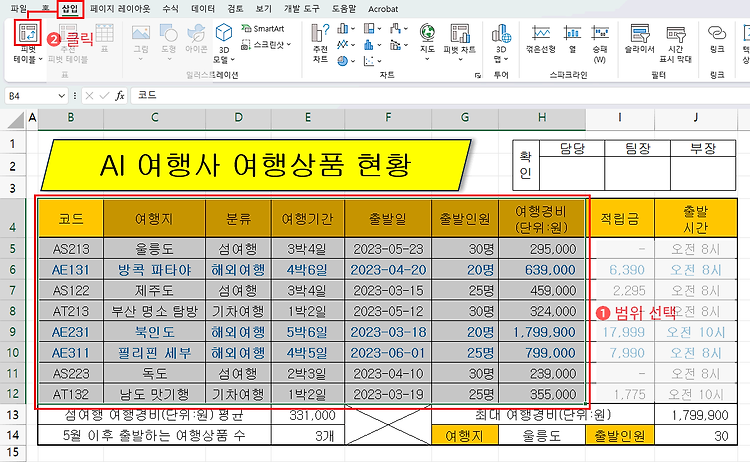This screenshot has height=462, width=750.
Task: Open 추천 차트 recommended charts
Action: (320, 44)
